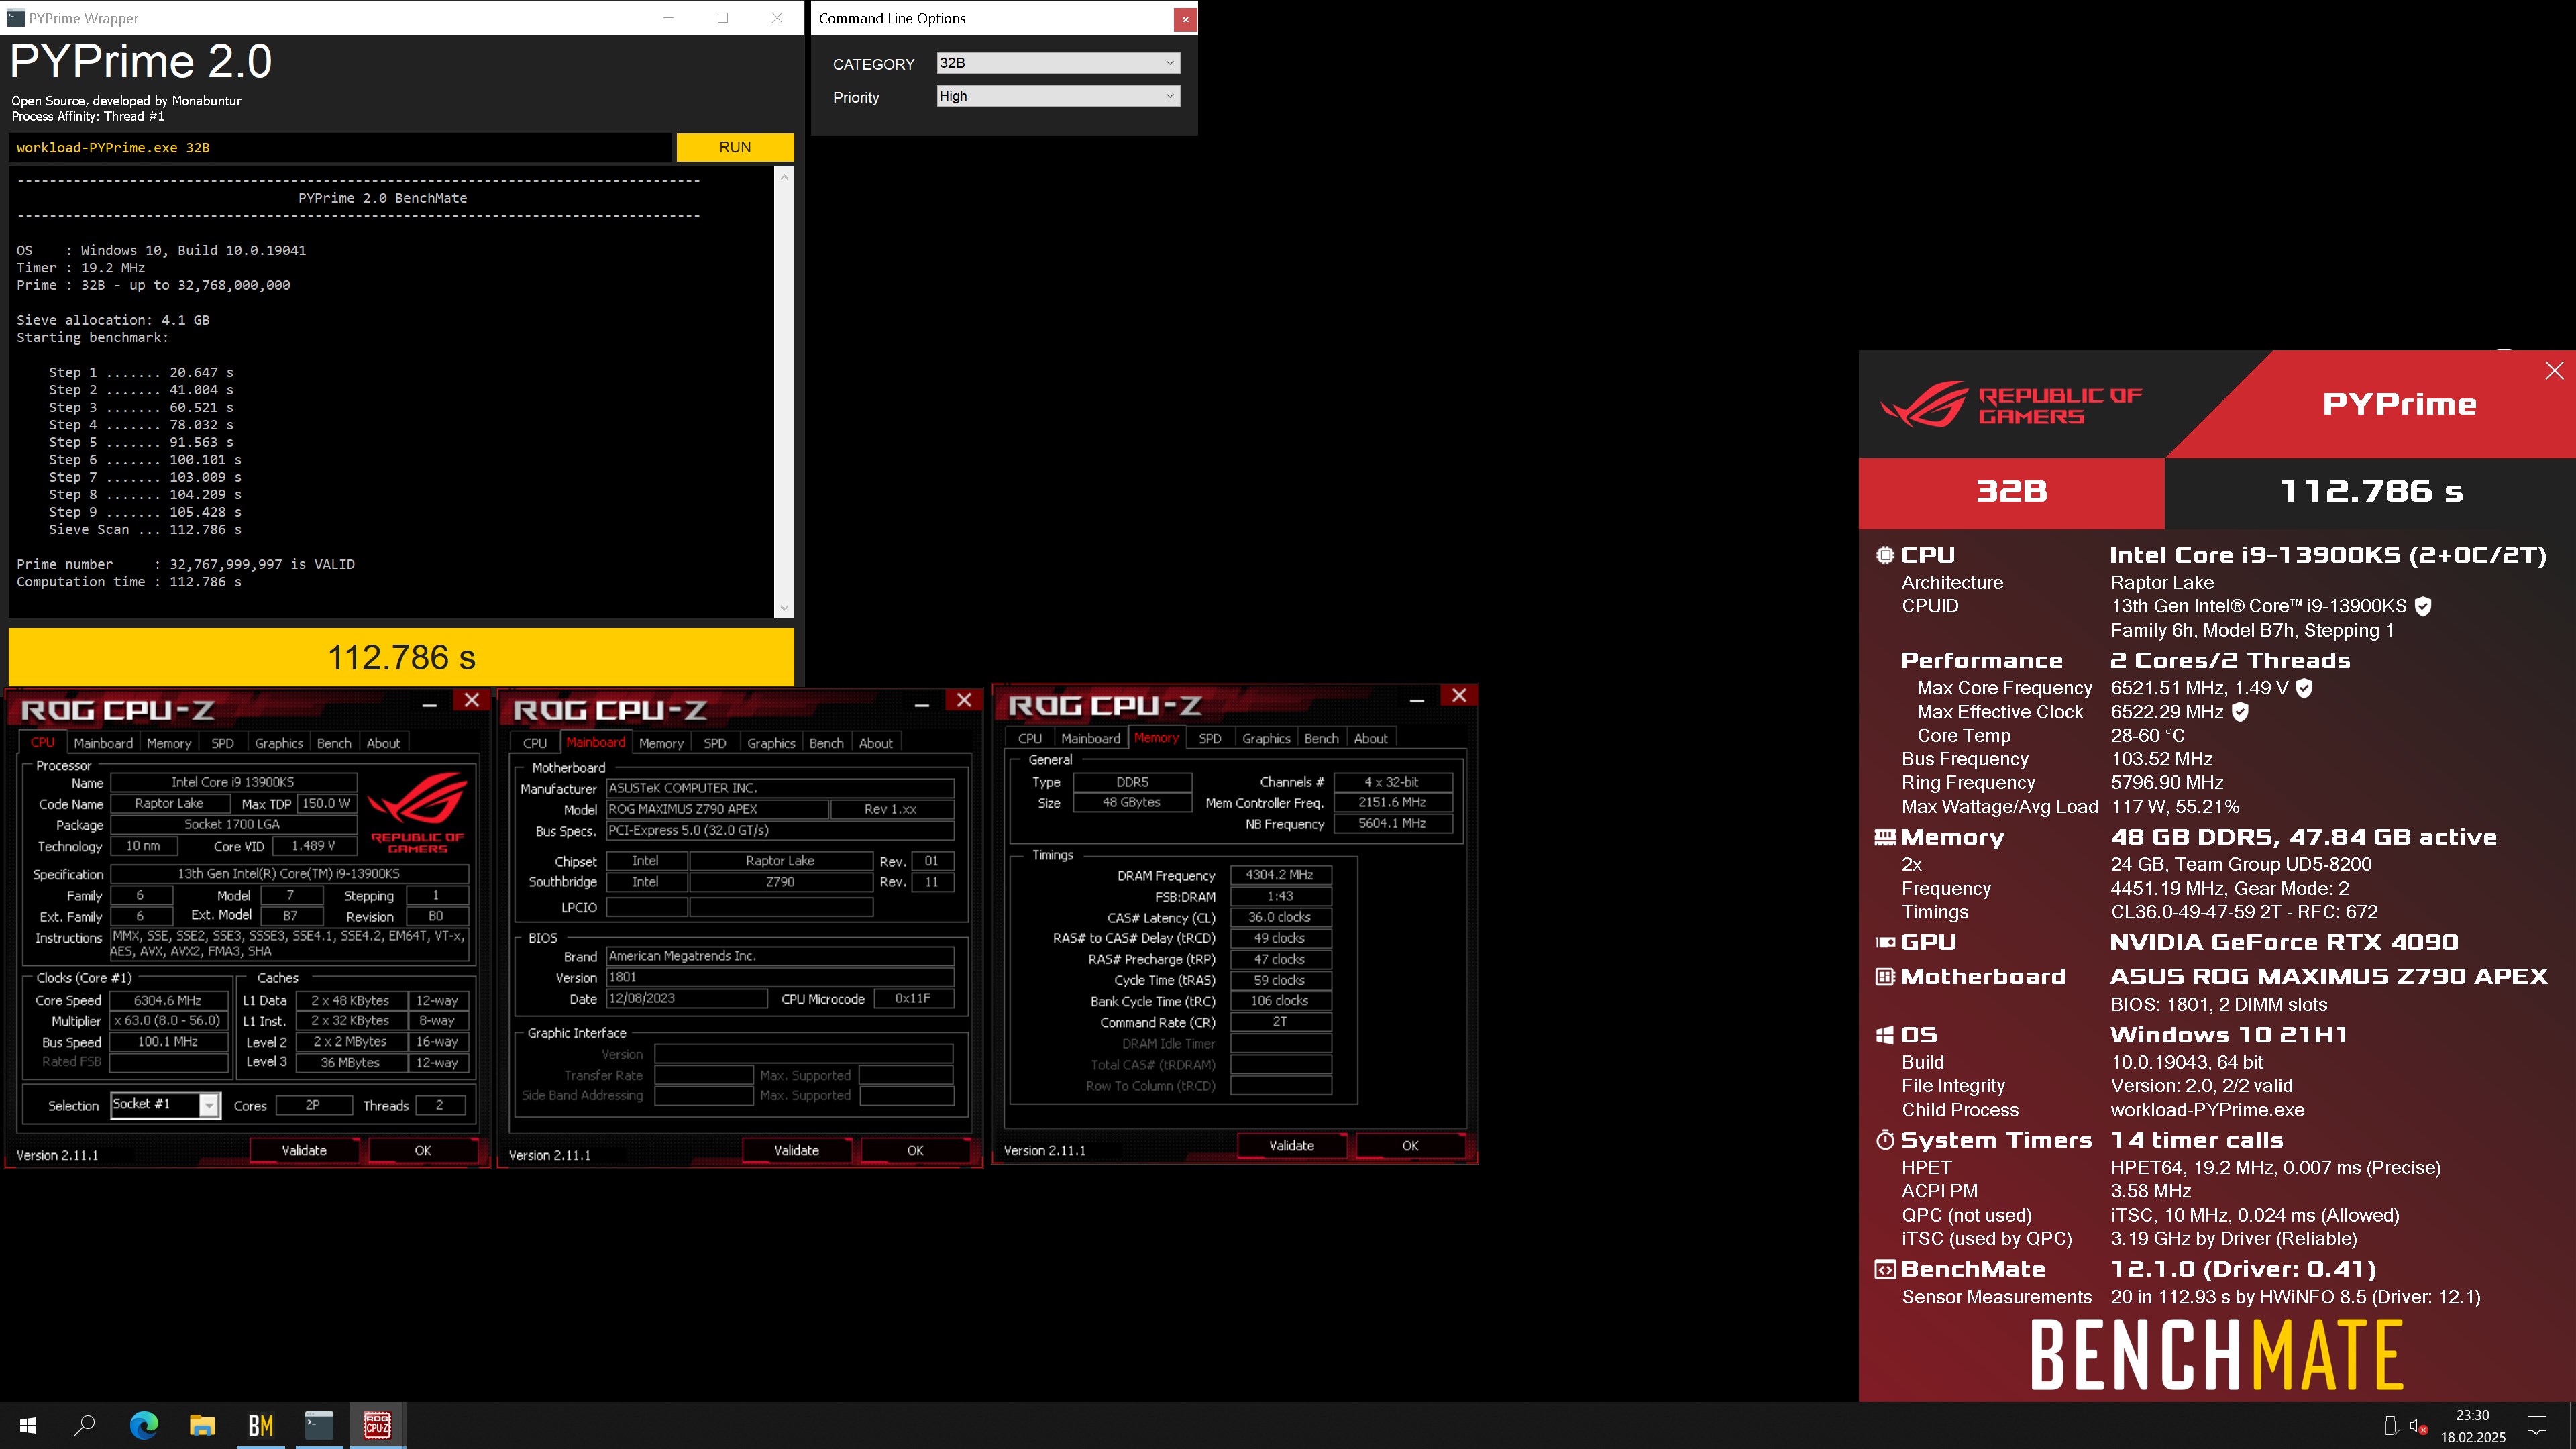Select SPD tab in first CPU-Z window
Image resolution: width=2576 pixels, height=1449 pixels.
pos(222,743)
